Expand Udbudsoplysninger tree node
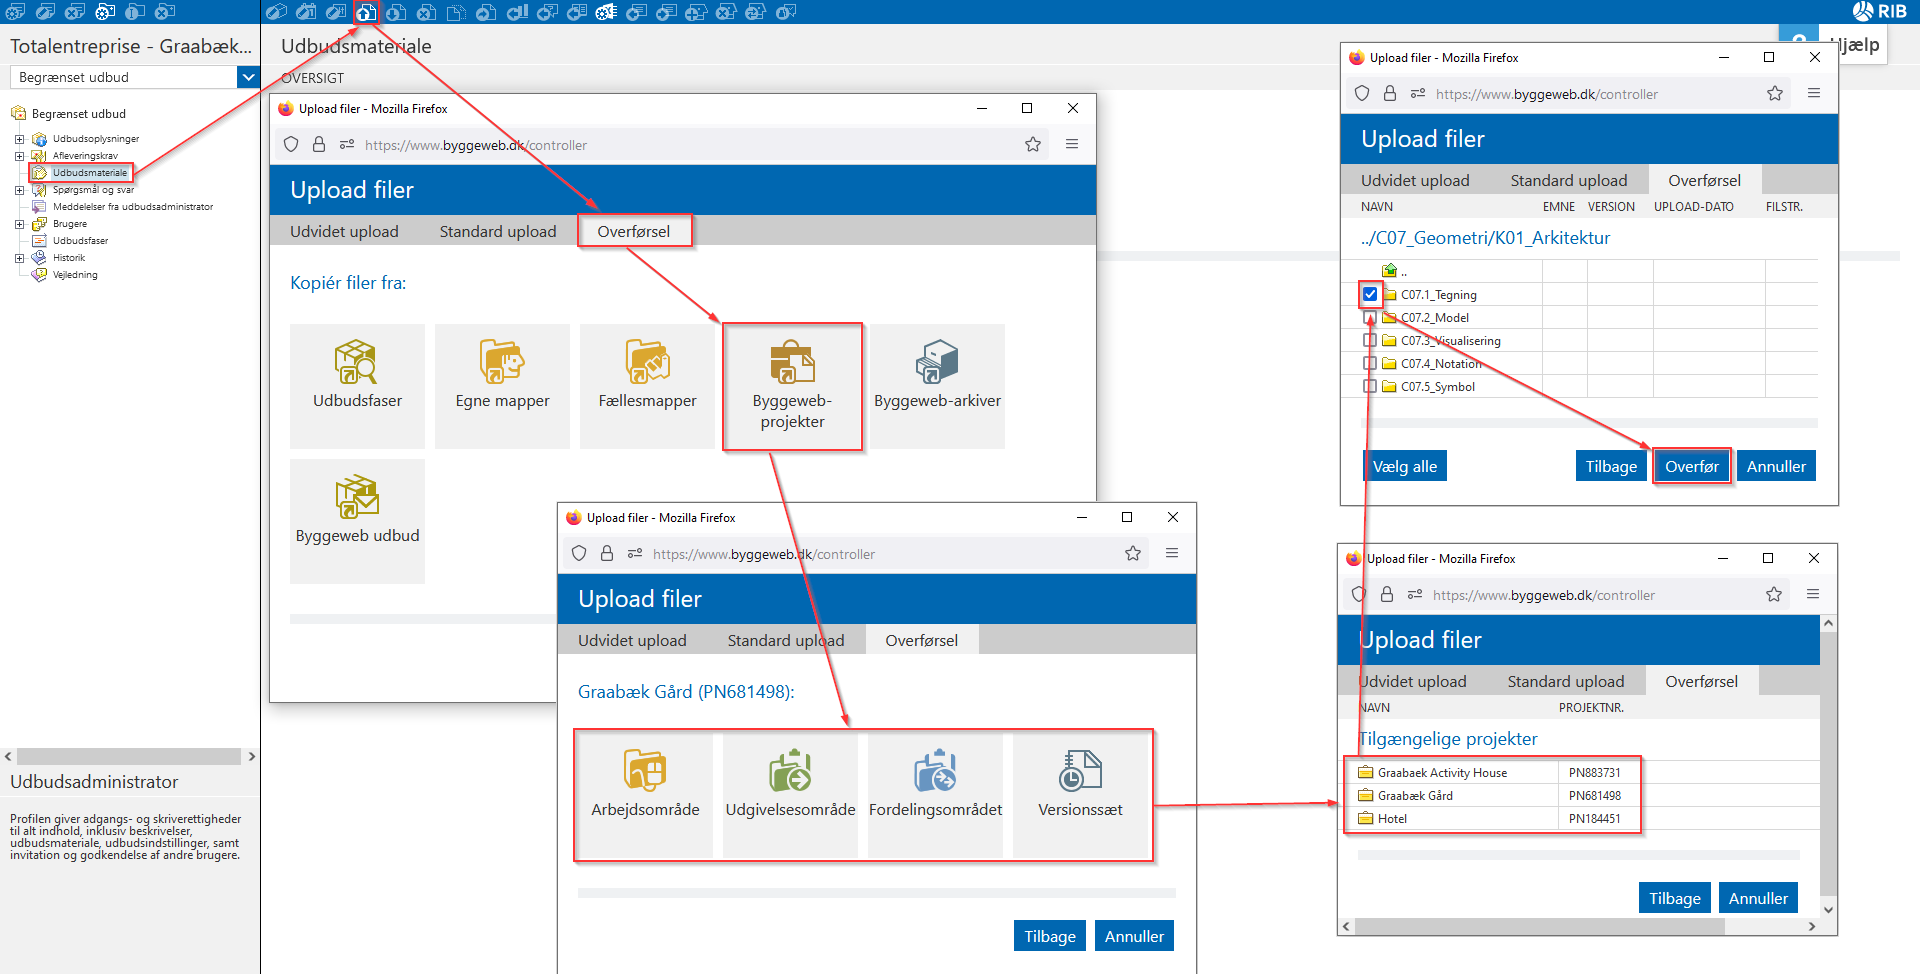 click(x=19, y=139)
